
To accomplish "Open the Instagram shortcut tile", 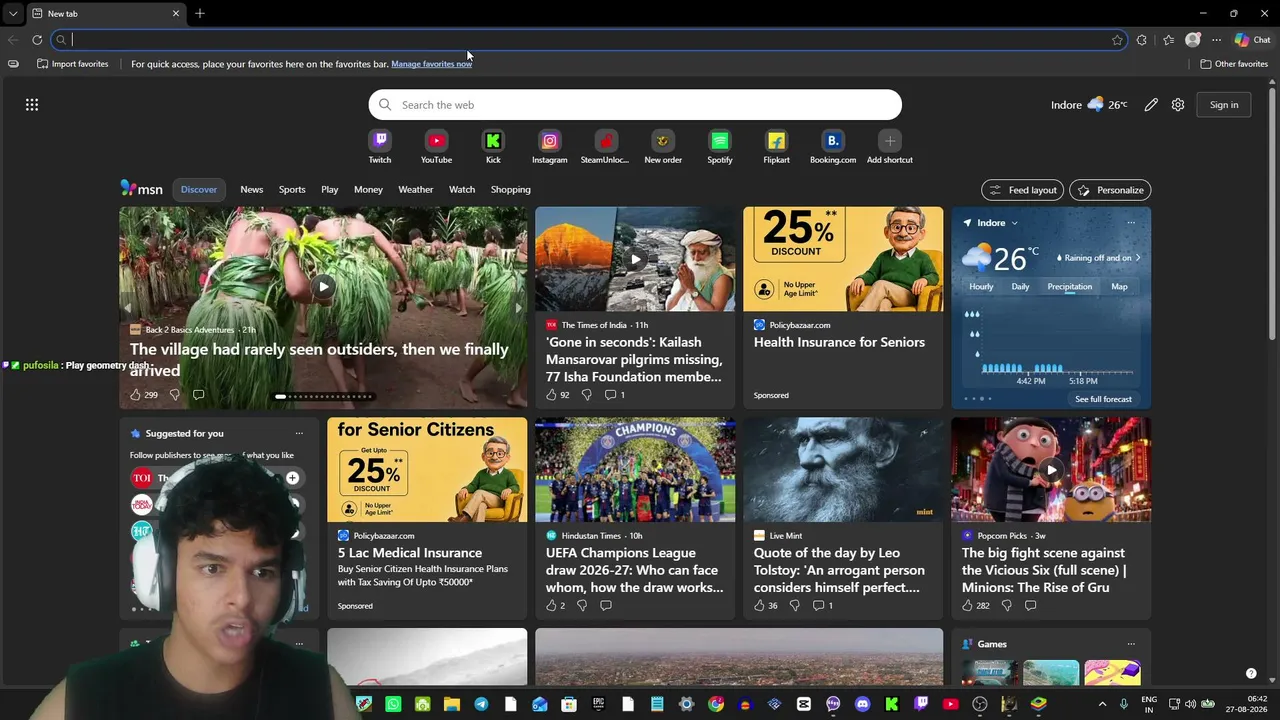I will [549, 146].
